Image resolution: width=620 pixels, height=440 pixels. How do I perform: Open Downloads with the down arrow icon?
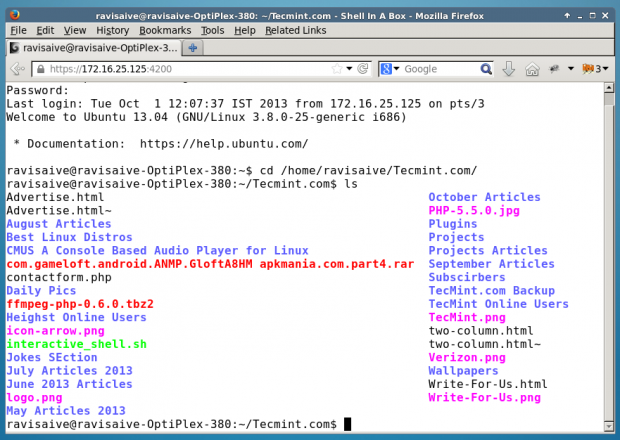(x=508, y=69)
